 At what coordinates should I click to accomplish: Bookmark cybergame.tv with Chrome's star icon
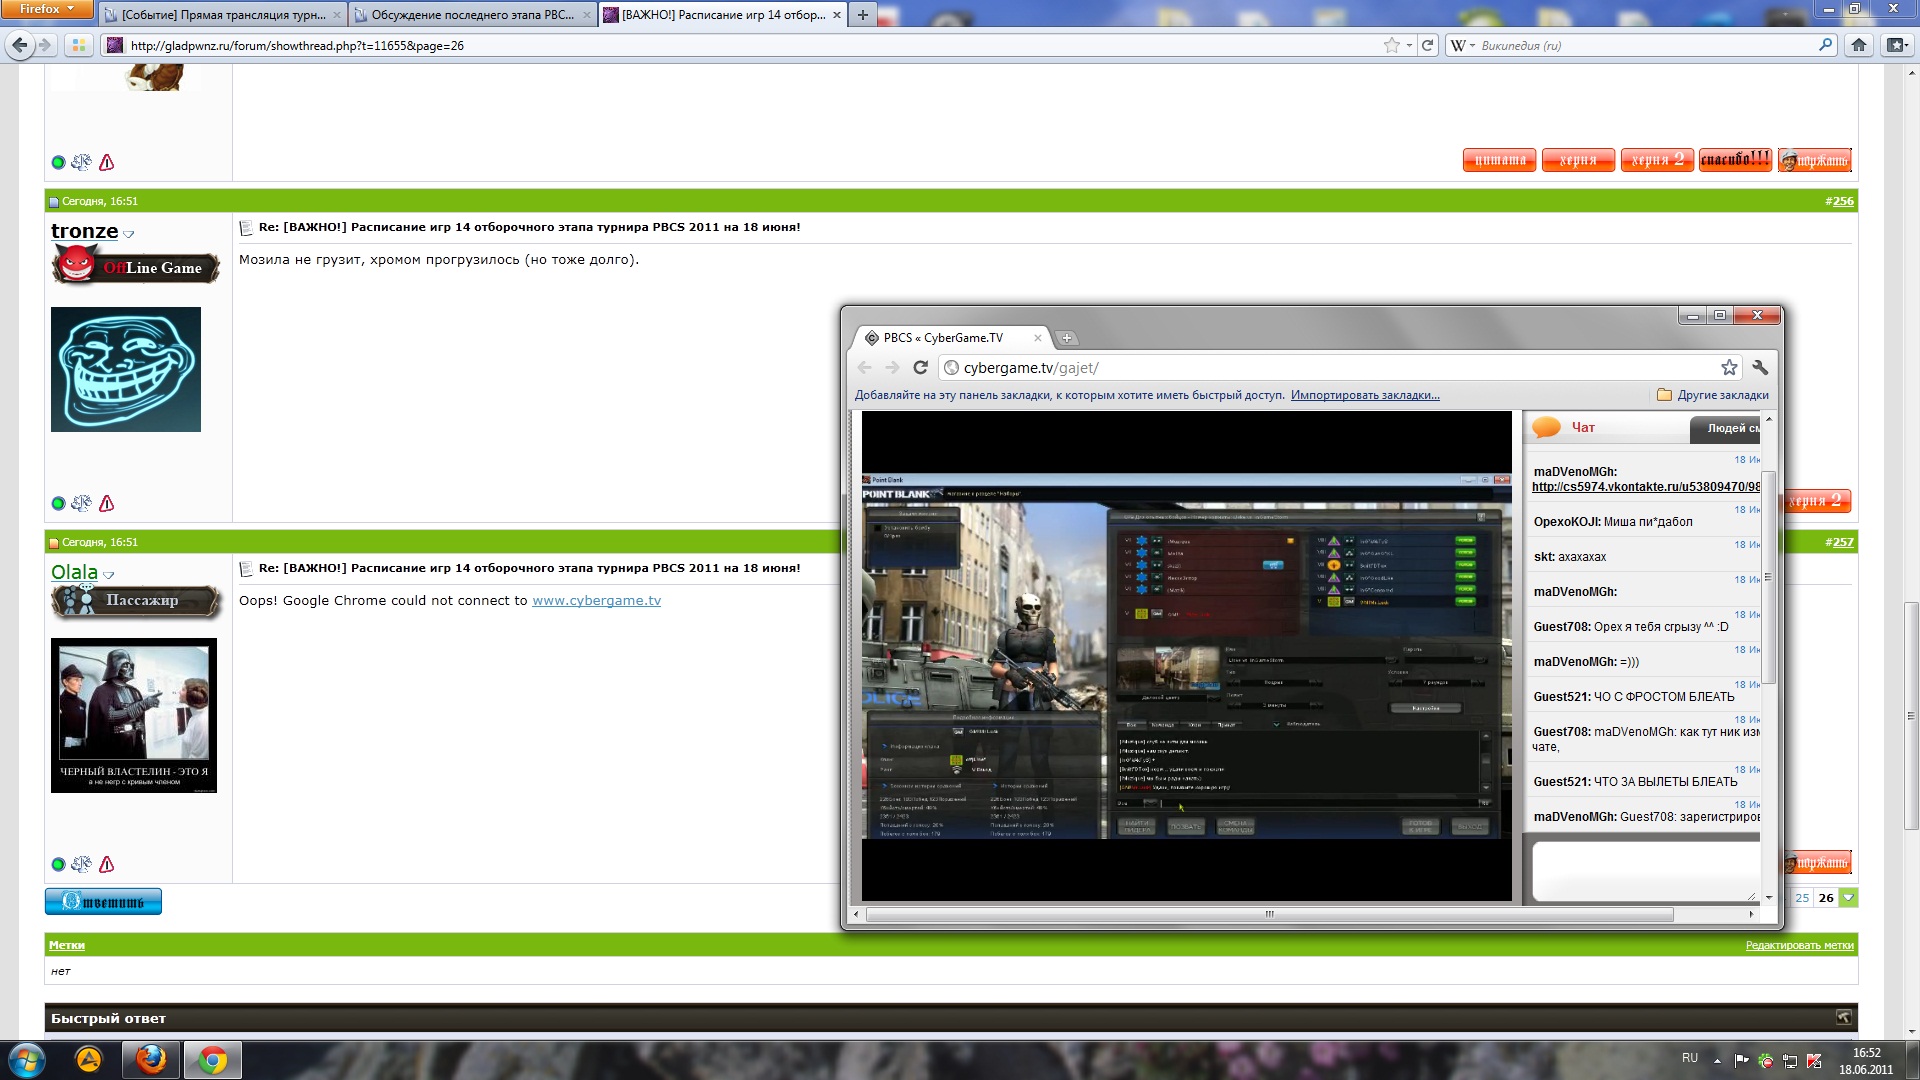pyautogui.click(x=1729, y=367)
